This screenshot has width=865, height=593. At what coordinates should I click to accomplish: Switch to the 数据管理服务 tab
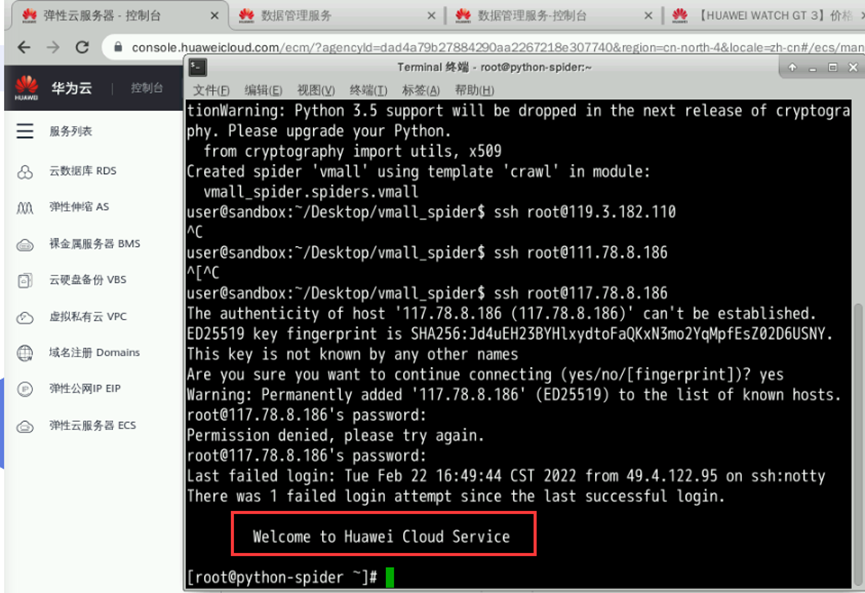[337, 15]
